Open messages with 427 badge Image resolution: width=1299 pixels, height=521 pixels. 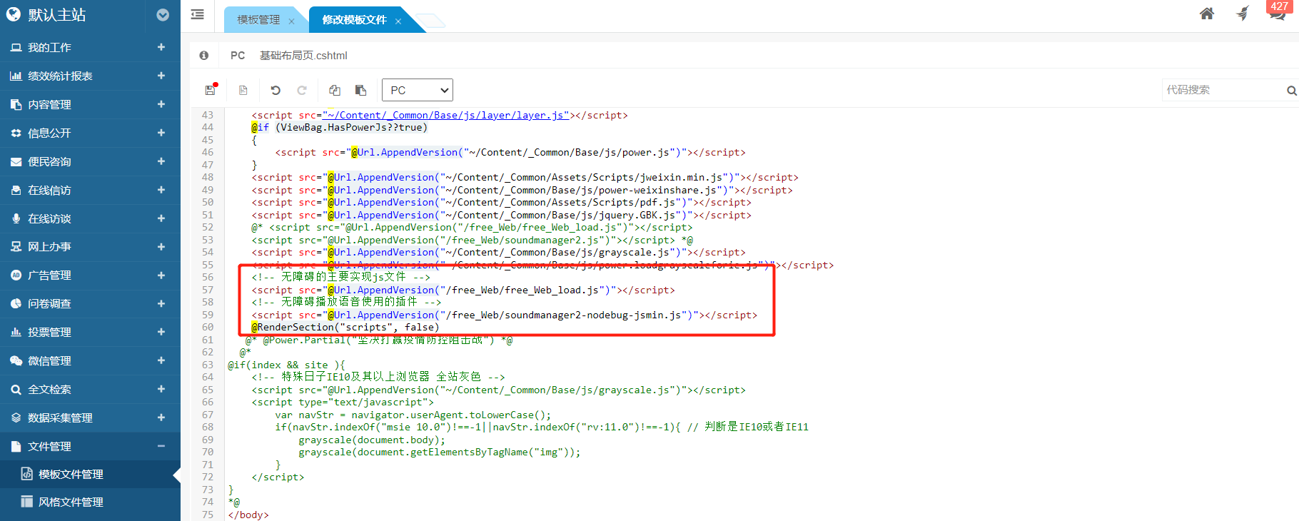coord(1276,13)
